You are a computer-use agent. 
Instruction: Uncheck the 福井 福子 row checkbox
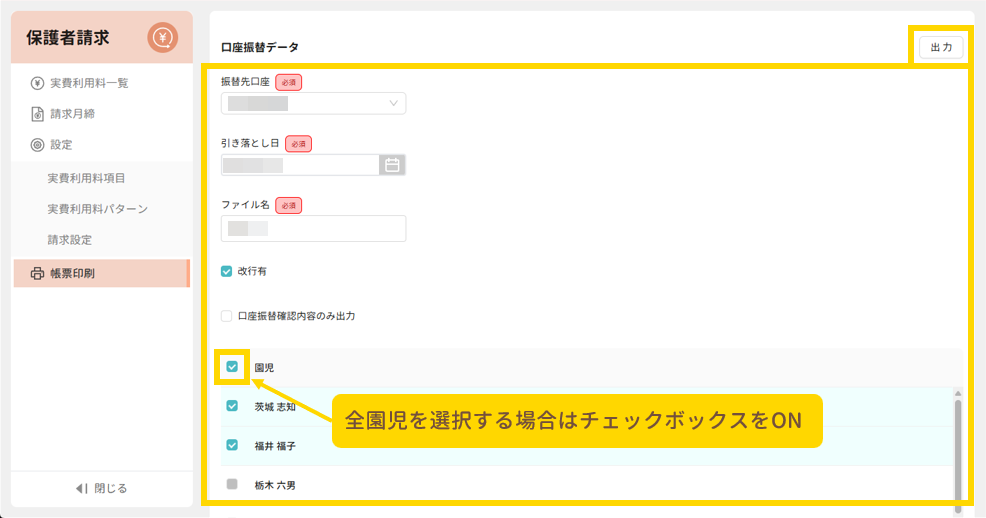click(x=232, y=445)
